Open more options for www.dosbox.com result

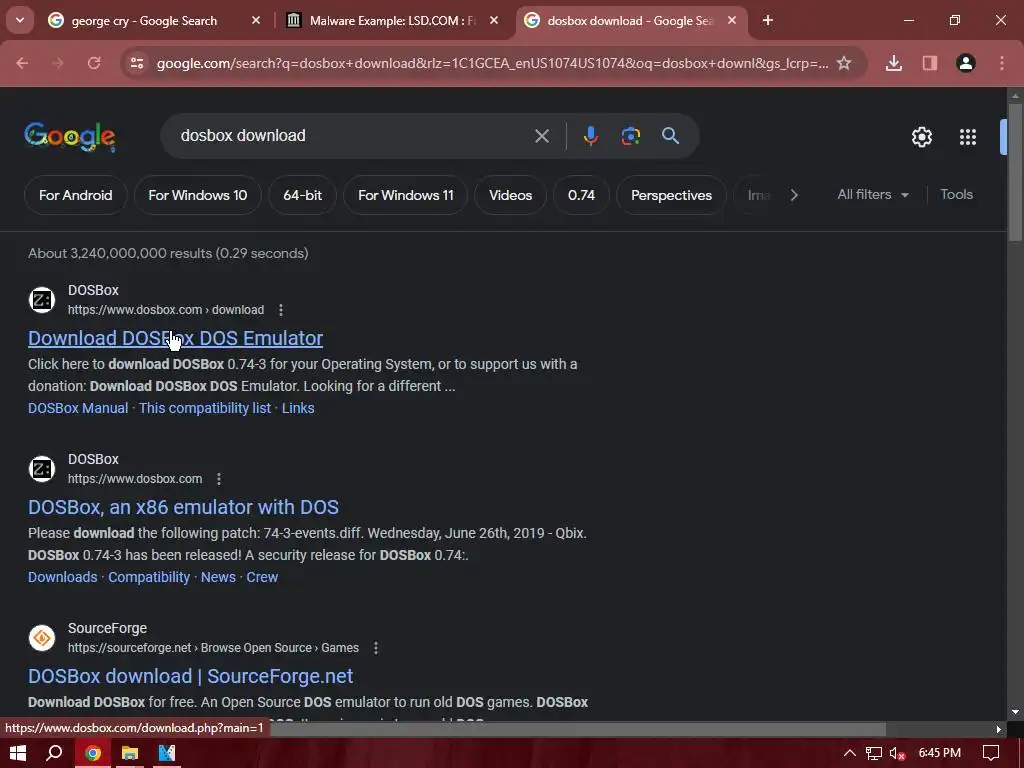(x=219, y=479)
